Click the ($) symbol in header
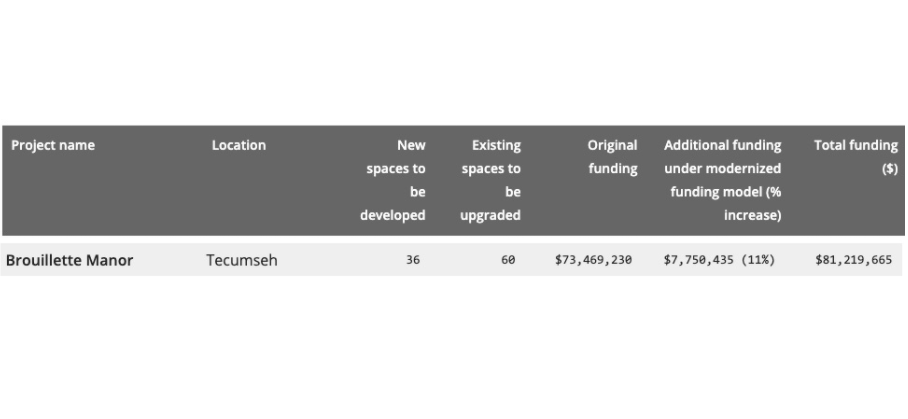908x419 pixels. (x=889, y=169)
